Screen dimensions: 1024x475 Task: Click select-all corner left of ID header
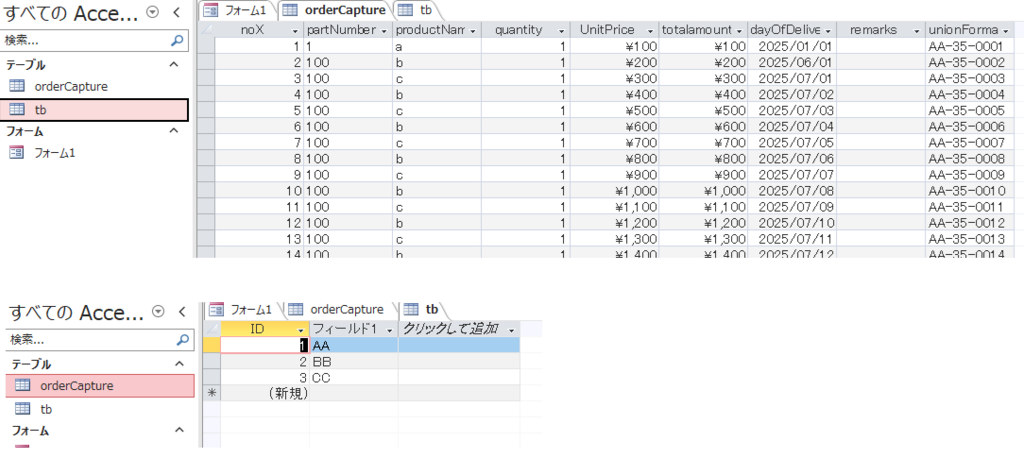(210, 328)
